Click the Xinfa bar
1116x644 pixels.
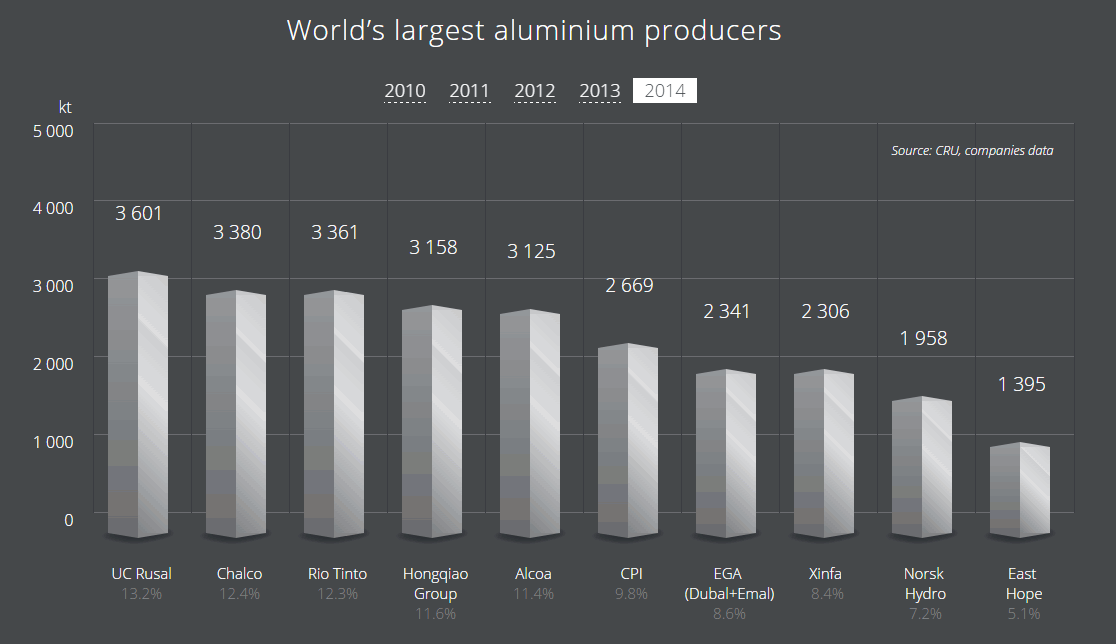pos(824,453)
